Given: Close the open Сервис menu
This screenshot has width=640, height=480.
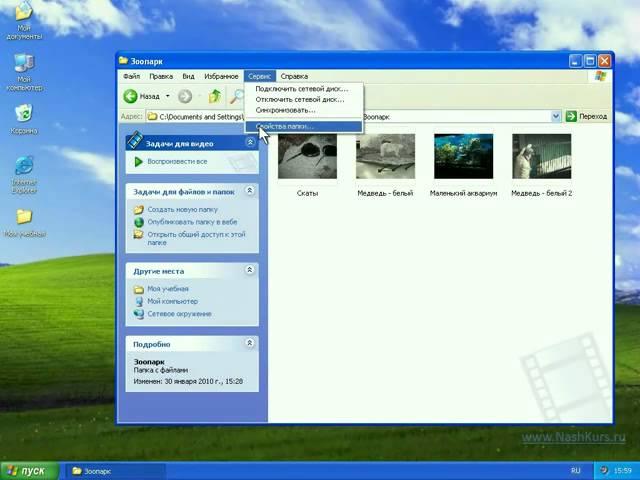Looking at the screenshot, I should click(x=260, y=76).
